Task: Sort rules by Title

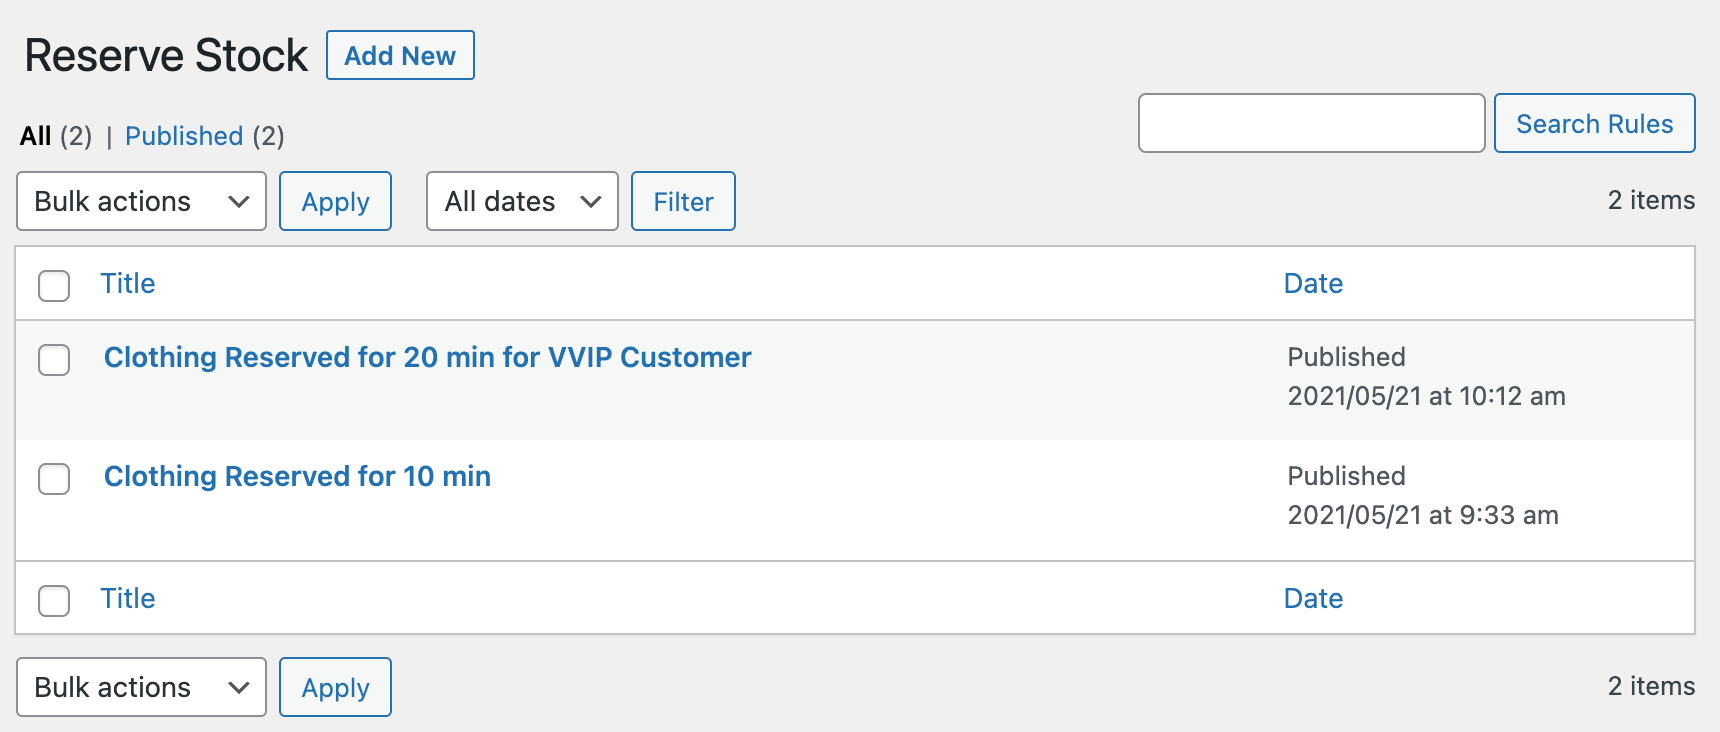Action: 128,283
